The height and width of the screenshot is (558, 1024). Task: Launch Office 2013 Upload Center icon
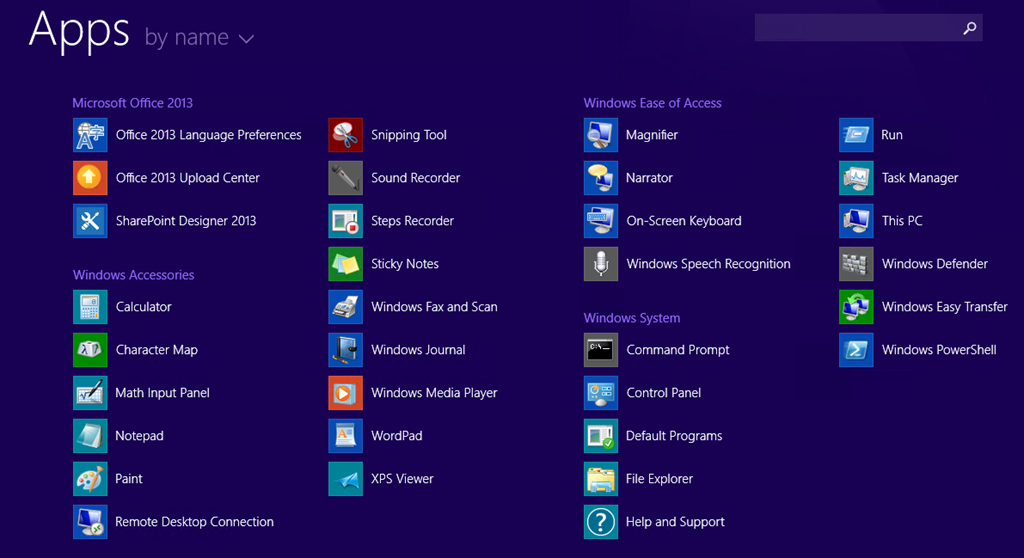[x=90, y=178]
